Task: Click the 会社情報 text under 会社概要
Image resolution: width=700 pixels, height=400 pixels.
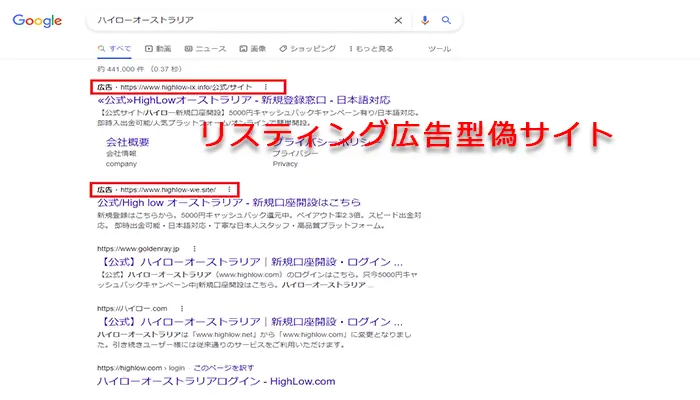Action: click(121, 154)
